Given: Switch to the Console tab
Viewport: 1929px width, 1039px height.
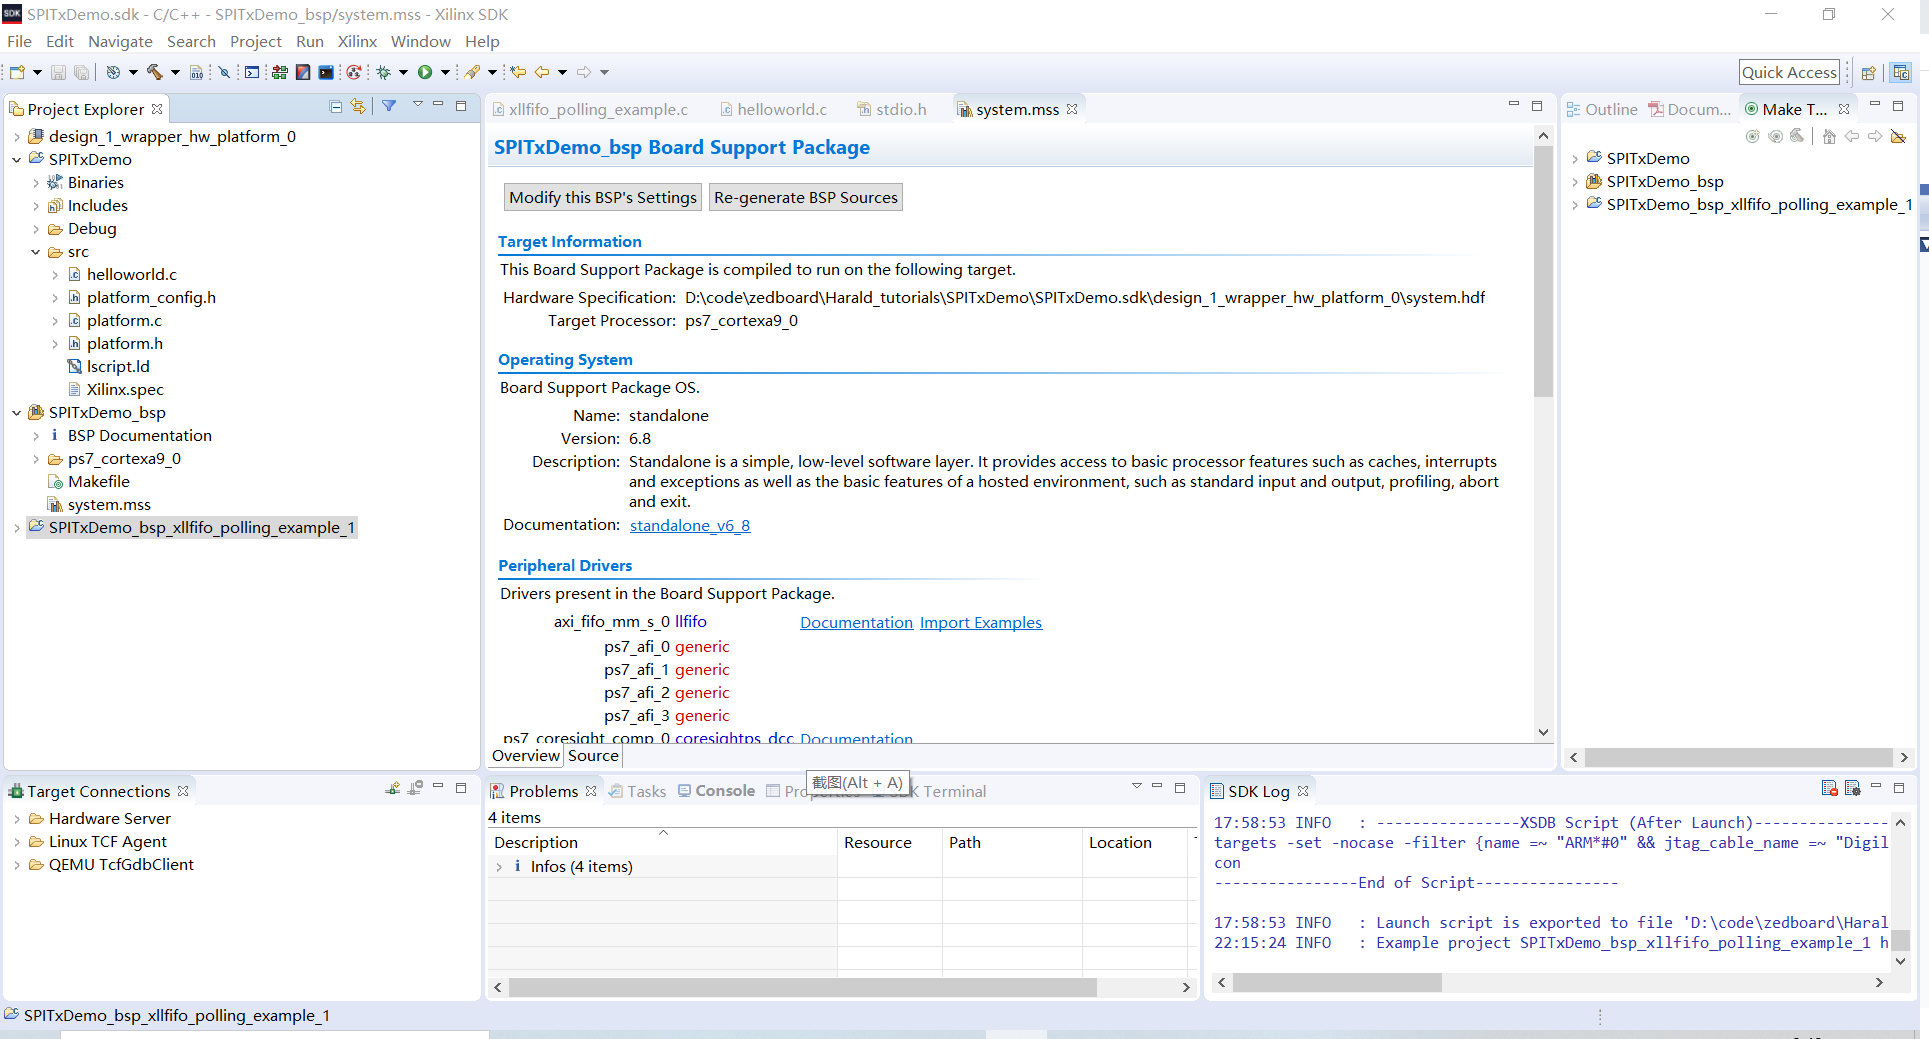Looking at the screenshot, I should [x=716, y=791].
